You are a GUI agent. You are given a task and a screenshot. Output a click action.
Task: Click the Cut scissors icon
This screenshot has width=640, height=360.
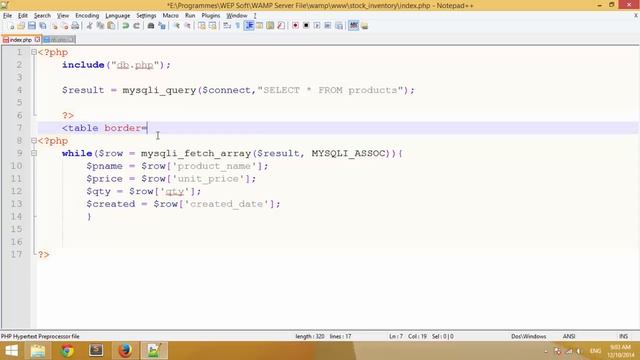pos(89,26)
